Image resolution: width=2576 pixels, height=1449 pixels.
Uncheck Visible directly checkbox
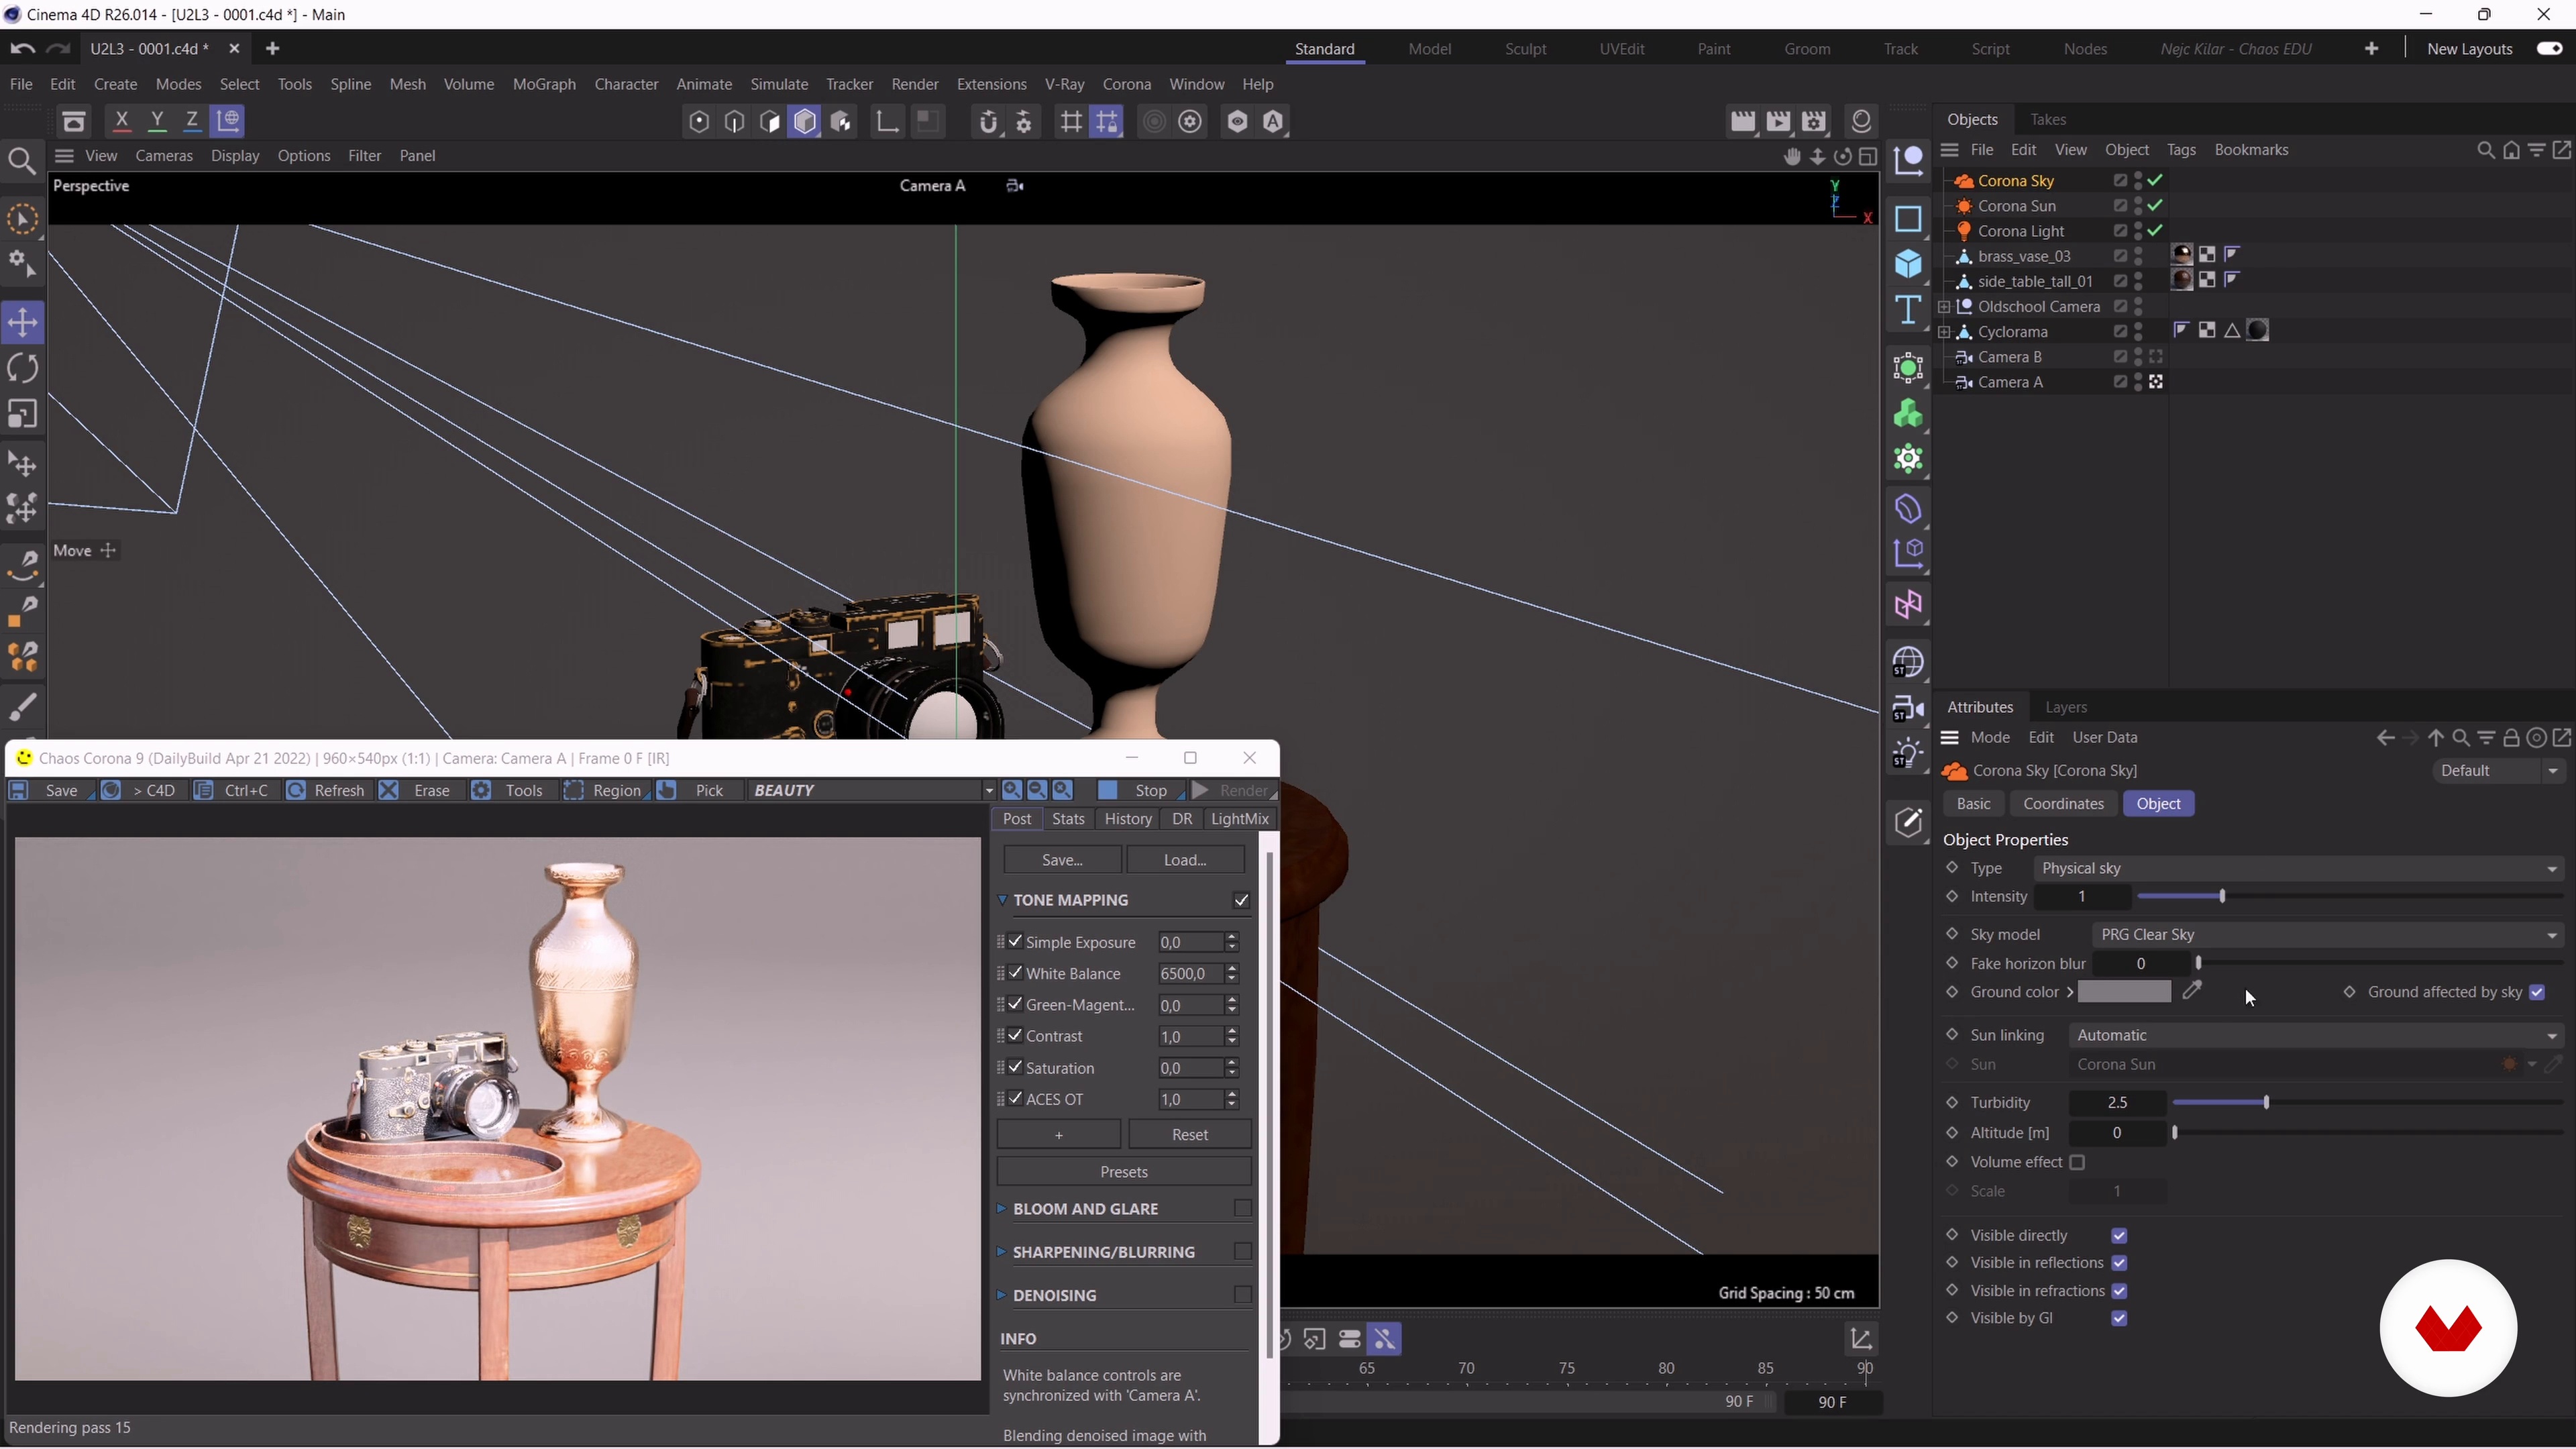(2119, 1236)
